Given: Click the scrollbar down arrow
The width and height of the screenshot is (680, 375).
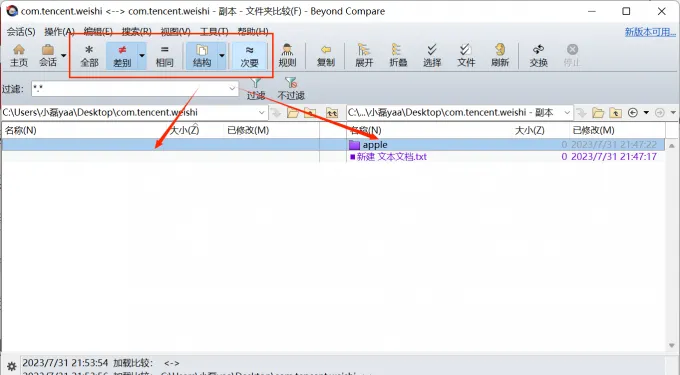Looking at the screenshot, I should (x=671, y=346).
